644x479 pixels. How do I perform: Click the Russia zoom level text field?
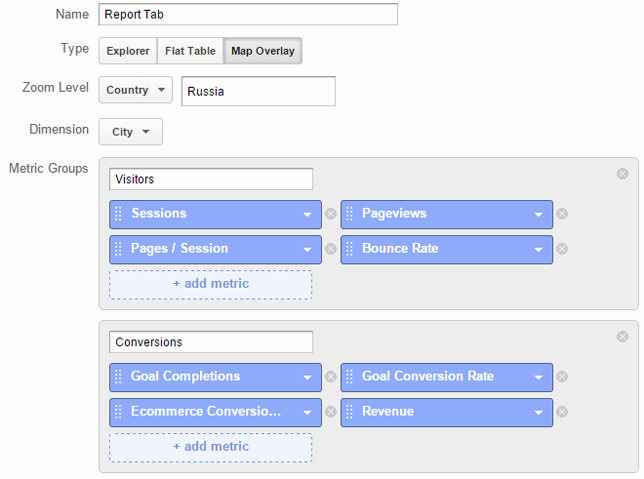tap(258, 91)
